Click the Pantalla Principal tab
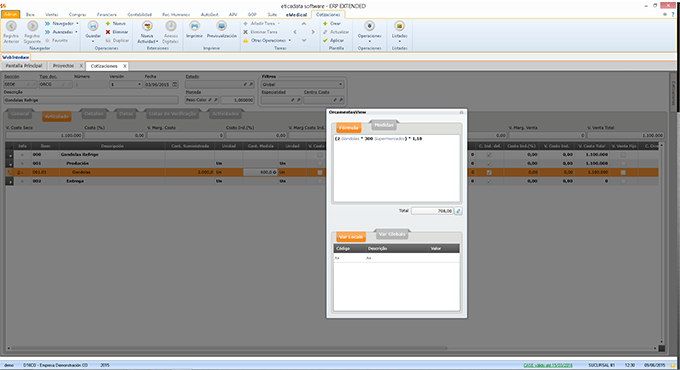The image size is (680, 370). click(x=23, y=66)
